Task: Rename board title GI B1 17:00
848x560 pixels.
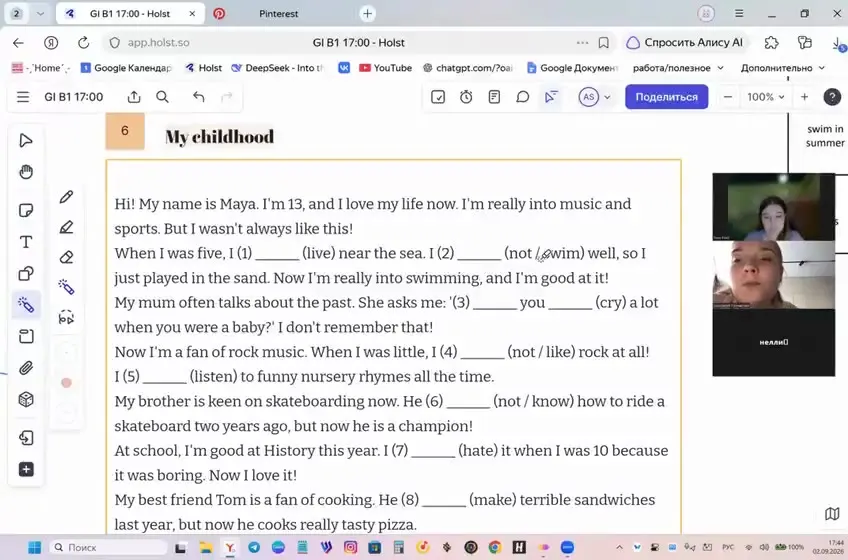Action: pyautogui.click(x=74, y=97)
